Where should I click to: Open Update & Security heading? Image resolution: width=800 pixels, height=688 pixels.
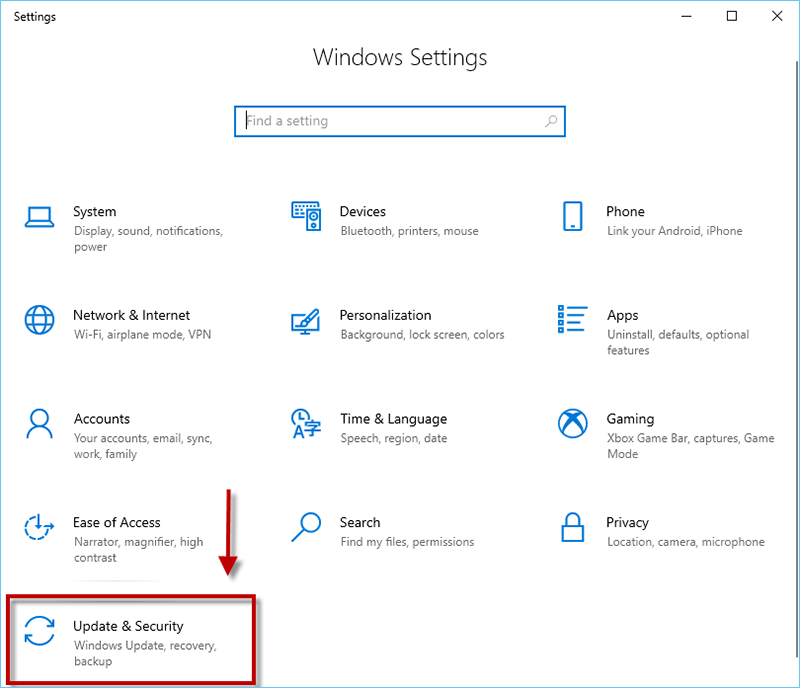pyautogui.click(x=128, y=626)
